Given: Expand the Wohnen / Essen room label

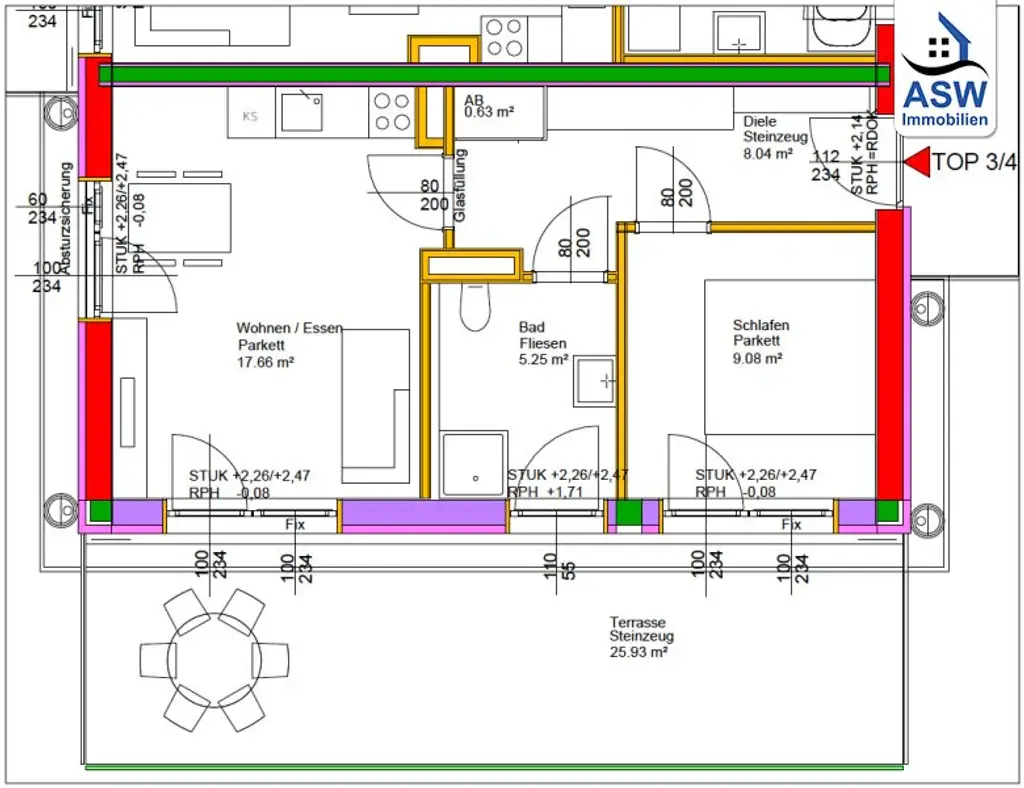Looking at the screenshot, I should 287,342.
